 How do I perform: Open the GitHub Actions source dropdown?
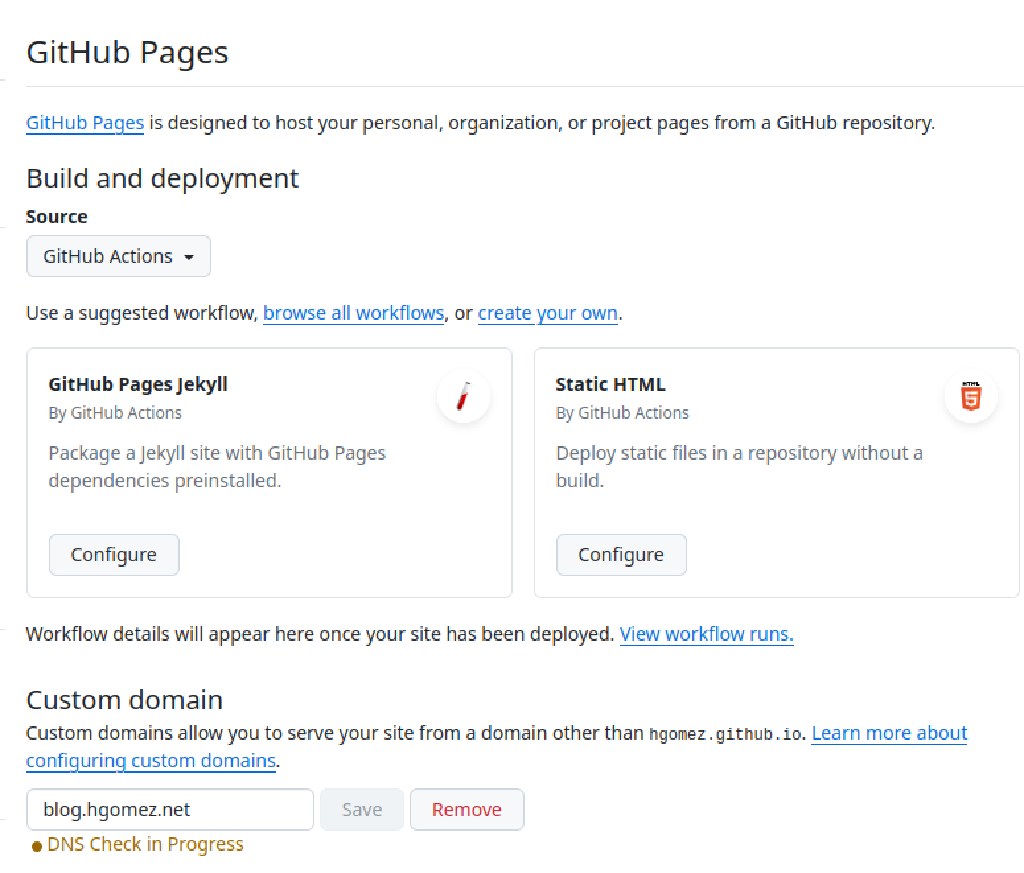[x=118, y=256]
